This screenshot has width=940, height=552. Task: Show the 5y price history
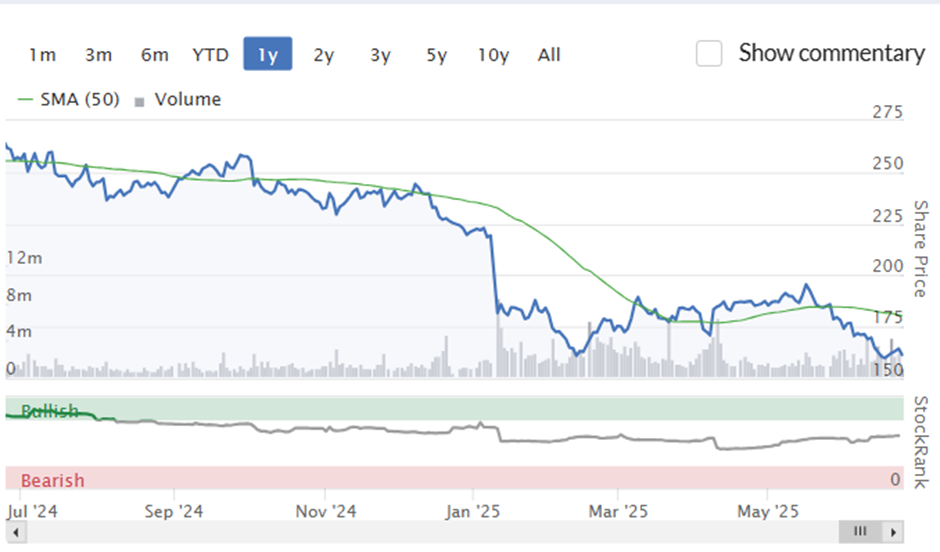tap(436, 55)
